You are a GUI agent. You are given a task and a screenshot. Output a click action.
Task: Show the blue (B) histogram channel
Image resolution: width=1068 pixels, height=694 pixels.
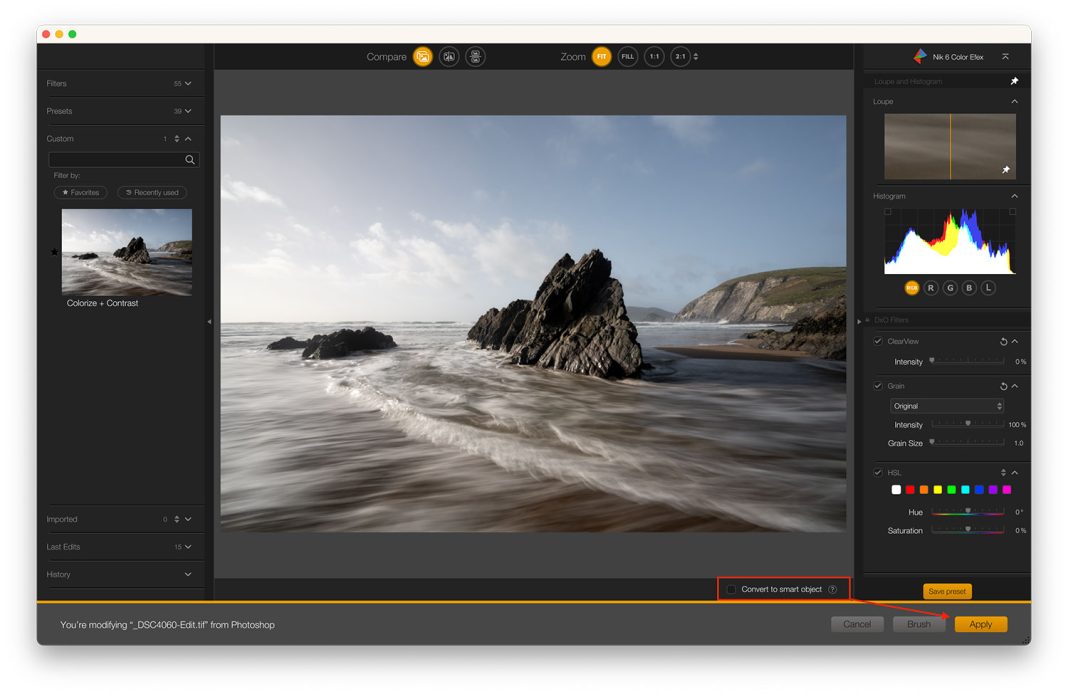point(969,288)
